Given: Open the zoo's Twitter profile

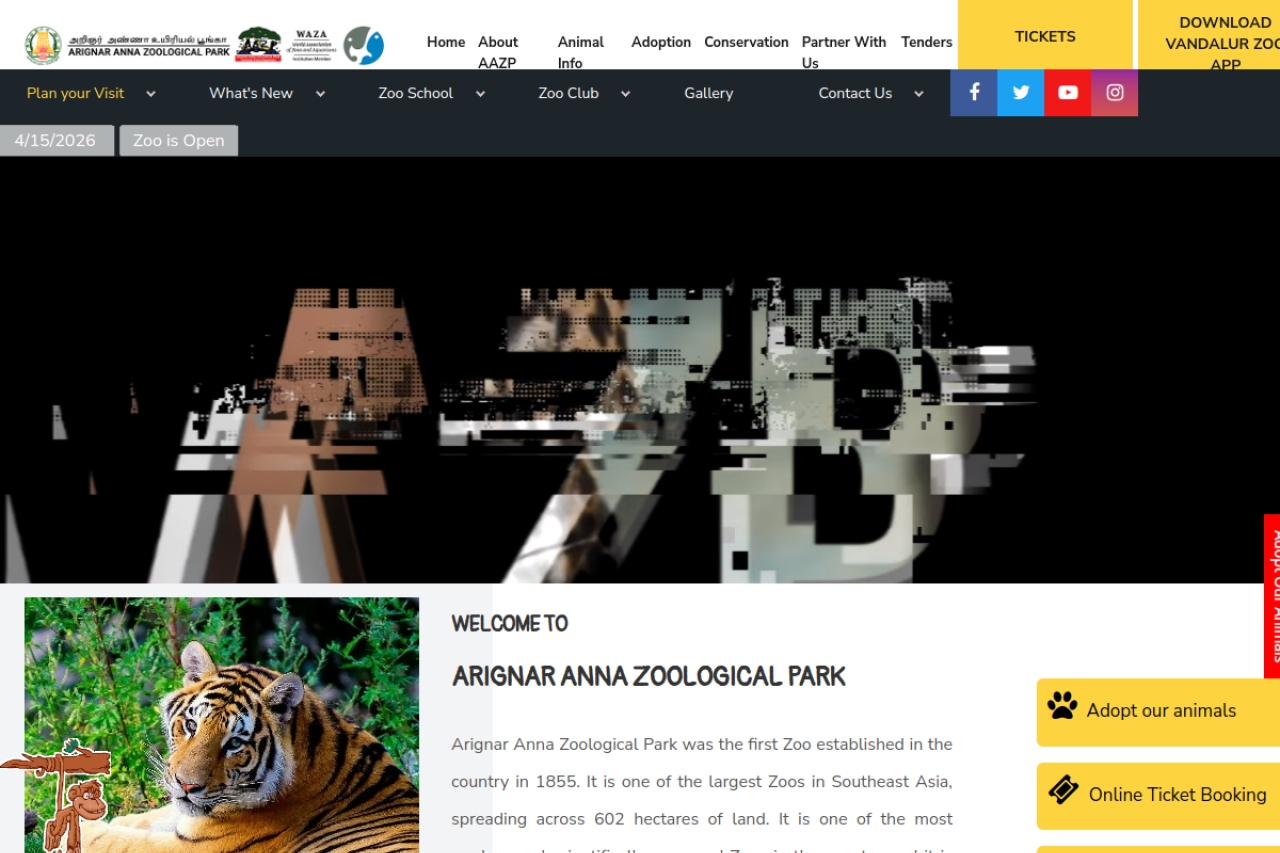Looking at the screenshot, I should coord(1021,93).
